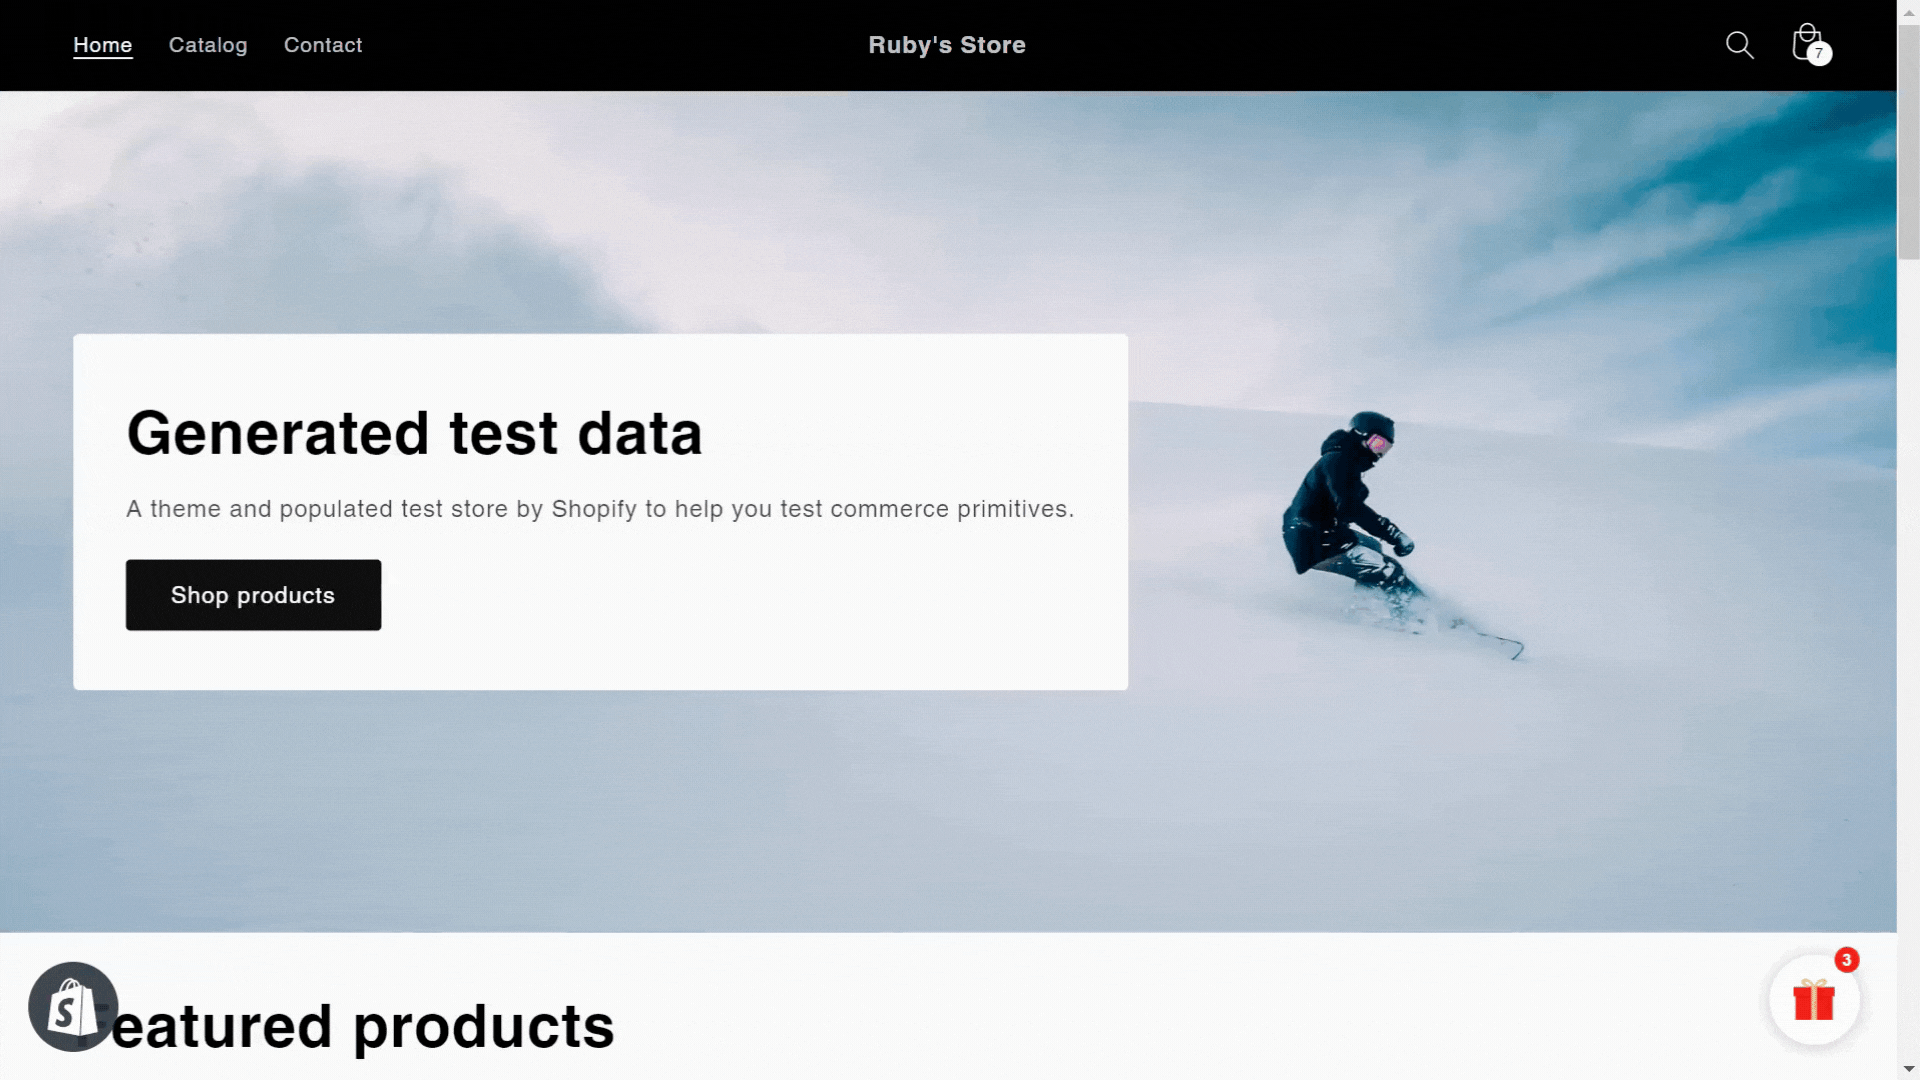Click the cart item count badge
The width and height of the screenshot is (1920, 1080).
click(x=1820, y=54)
